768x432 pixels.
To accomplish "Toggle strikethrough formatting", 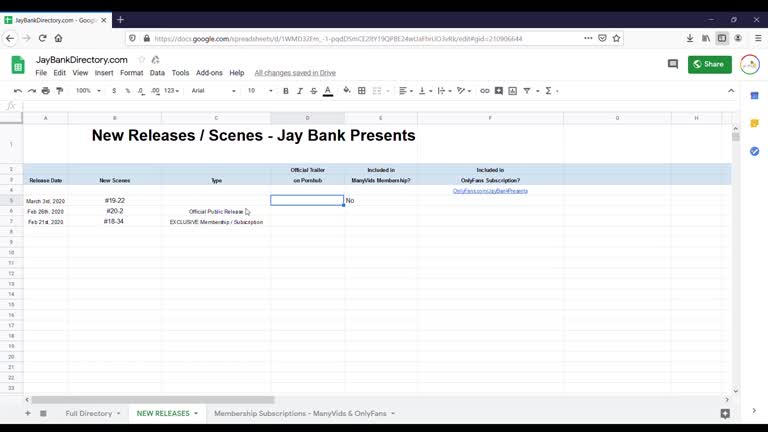I will (313, 91).
